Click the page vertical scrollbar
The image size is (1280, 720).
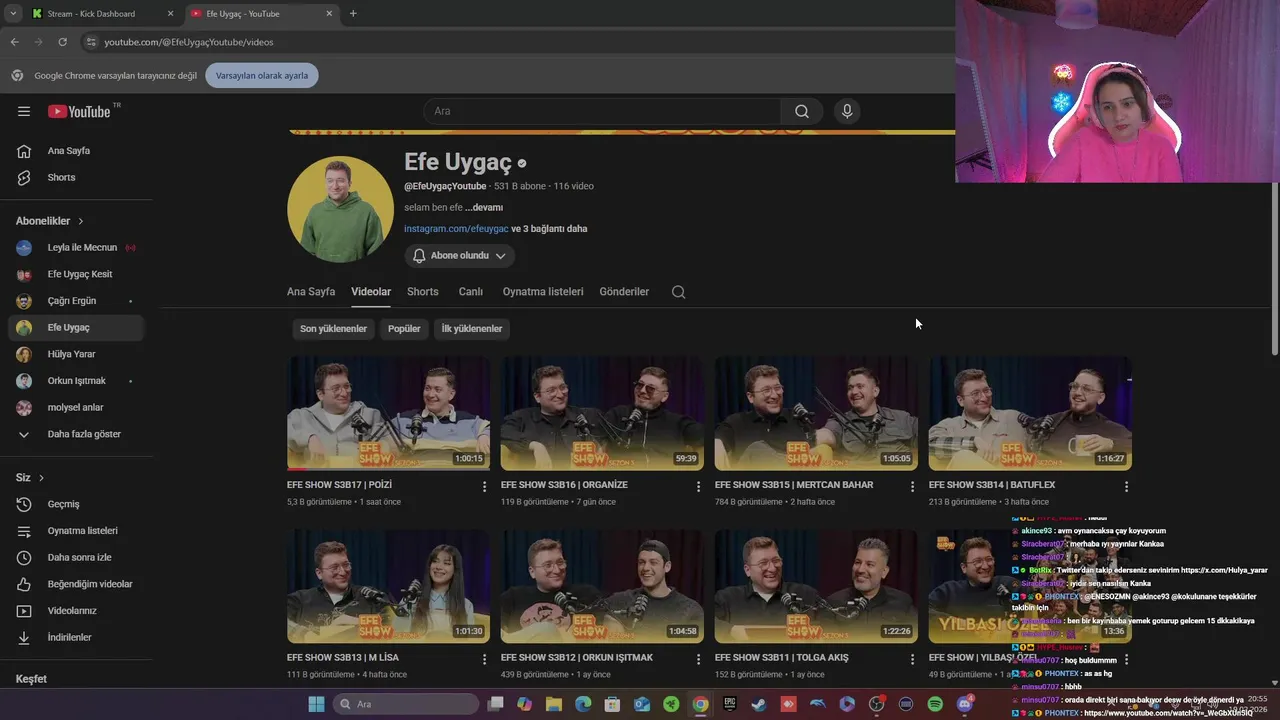tap(1275, 268)
